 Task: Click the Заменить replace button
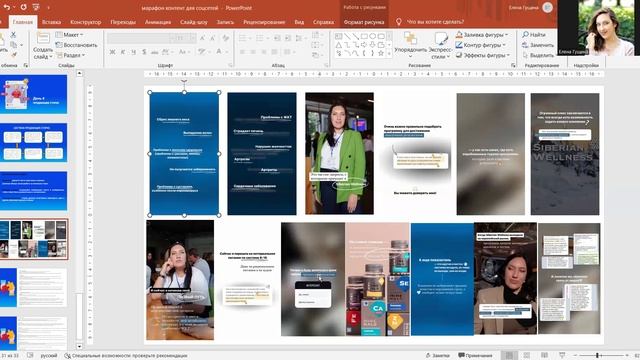(538, 45)
